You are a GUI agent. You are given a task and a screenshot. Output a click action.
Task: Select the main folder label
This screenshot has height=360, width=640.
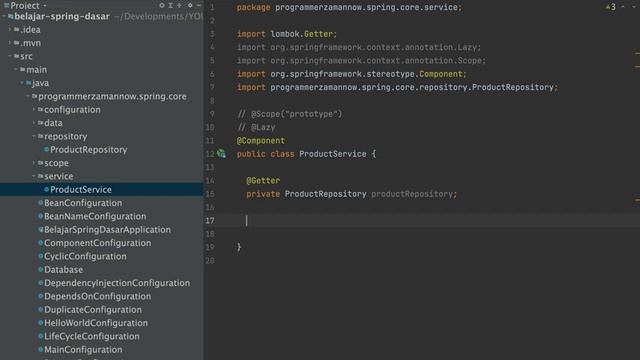pos(36,70)
